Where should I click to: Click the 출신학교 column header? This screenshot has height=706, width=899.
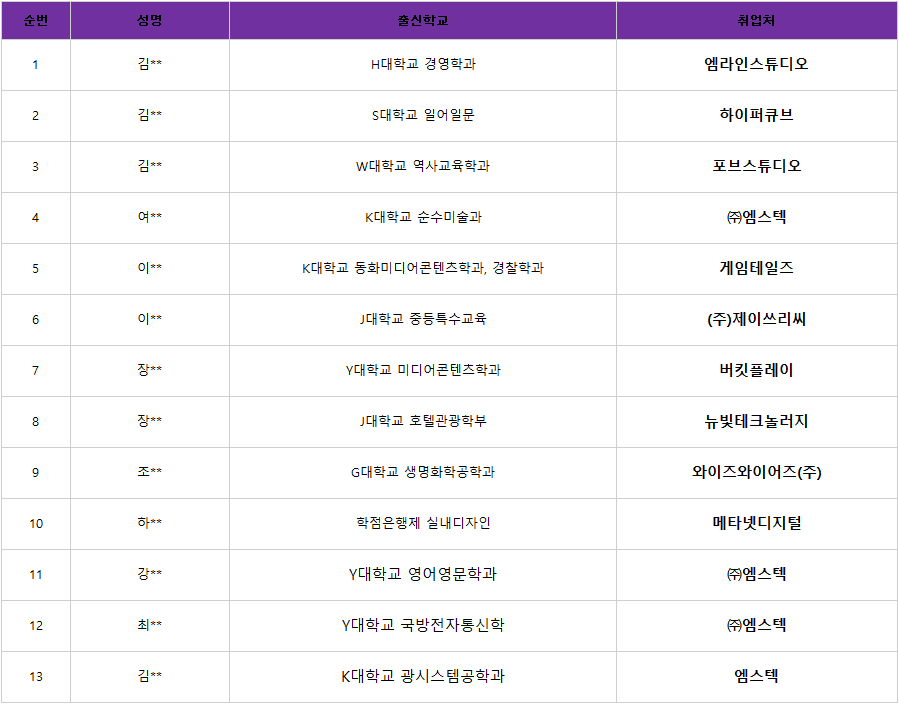422,20
